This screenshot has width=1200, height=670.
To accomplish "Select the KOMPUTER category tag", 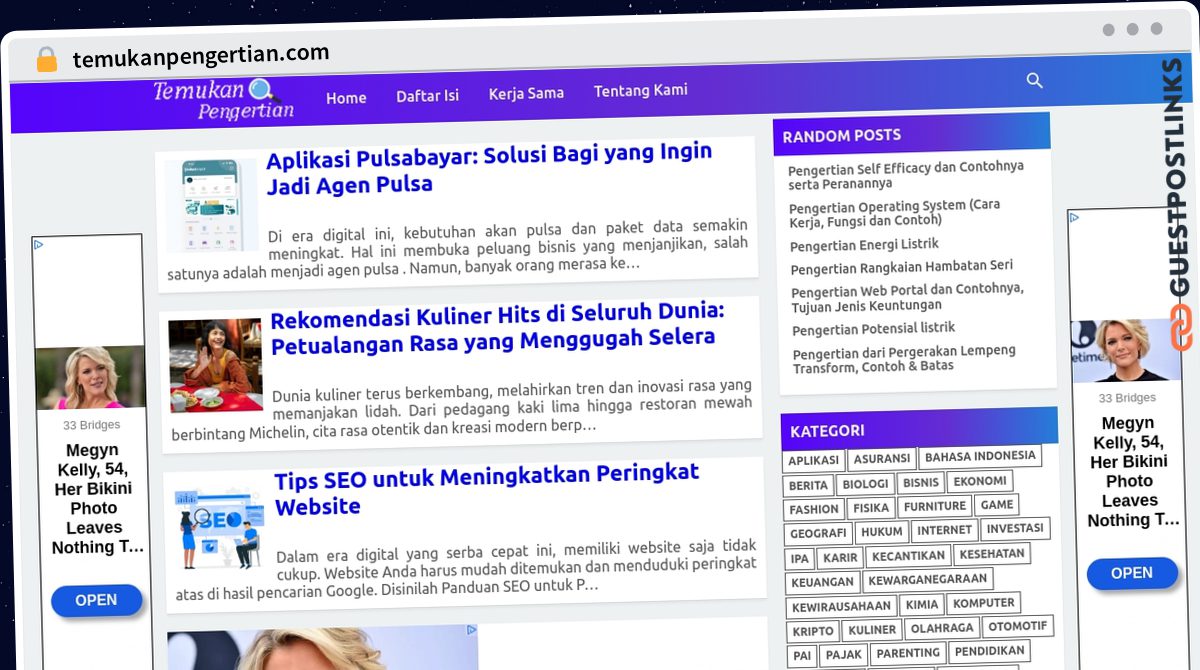I will 984,603.
